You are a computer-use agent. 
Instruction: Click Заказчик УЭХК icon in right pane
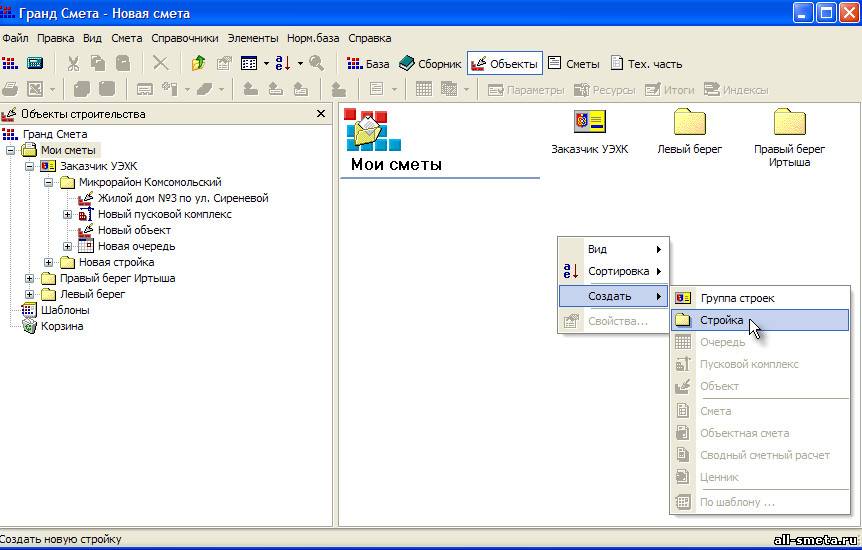click(x=590, y=122)
